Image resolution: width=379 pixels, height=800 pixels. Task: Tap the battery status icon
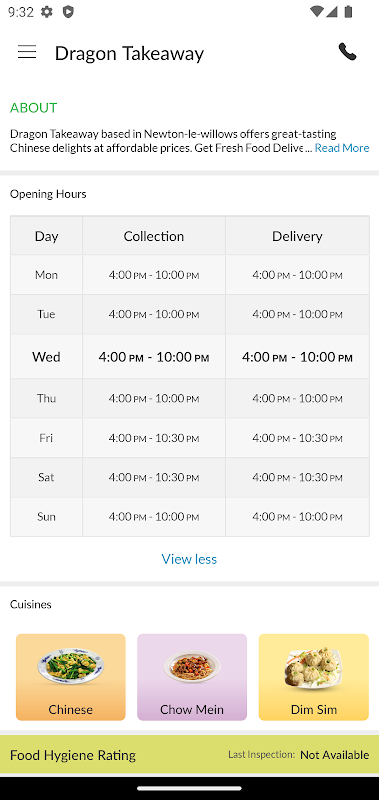pos(349,11)
